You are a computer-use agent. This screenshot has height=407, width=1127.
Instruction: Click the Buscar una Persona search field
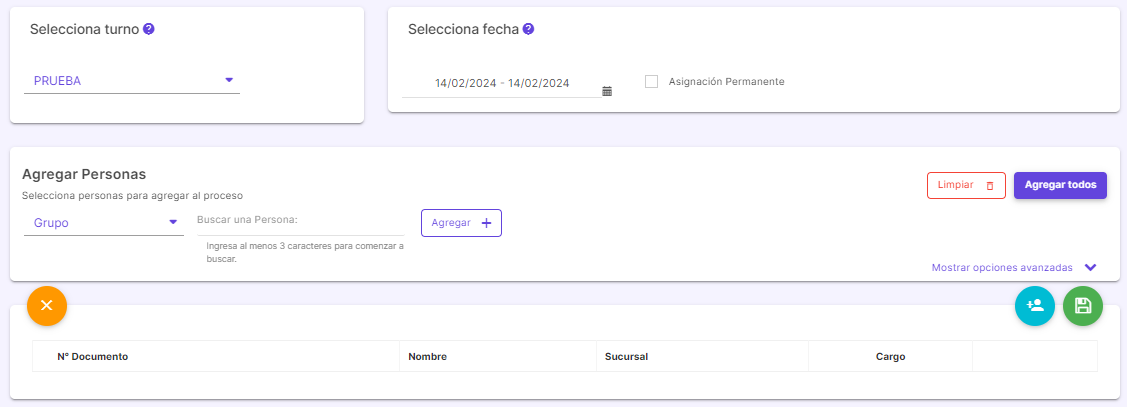pos(300,223)
